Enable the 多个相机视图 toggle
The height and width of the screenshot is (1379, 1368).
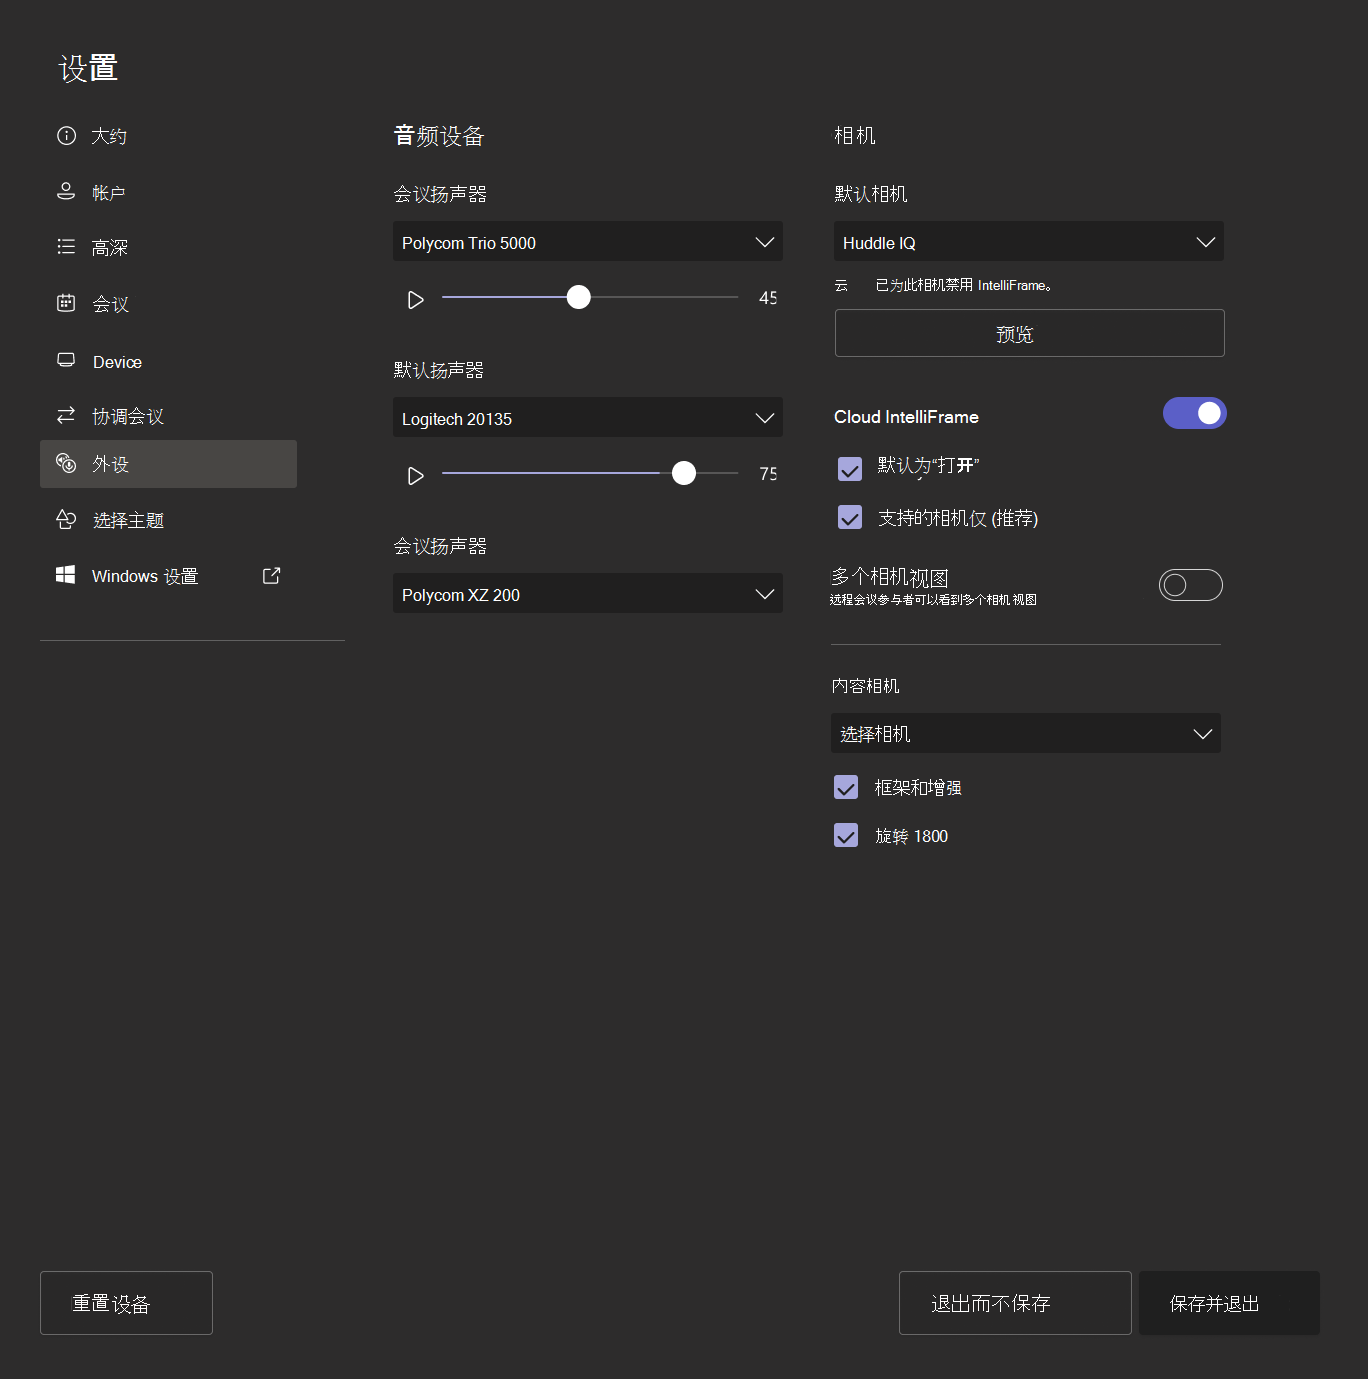point(1190,585)
